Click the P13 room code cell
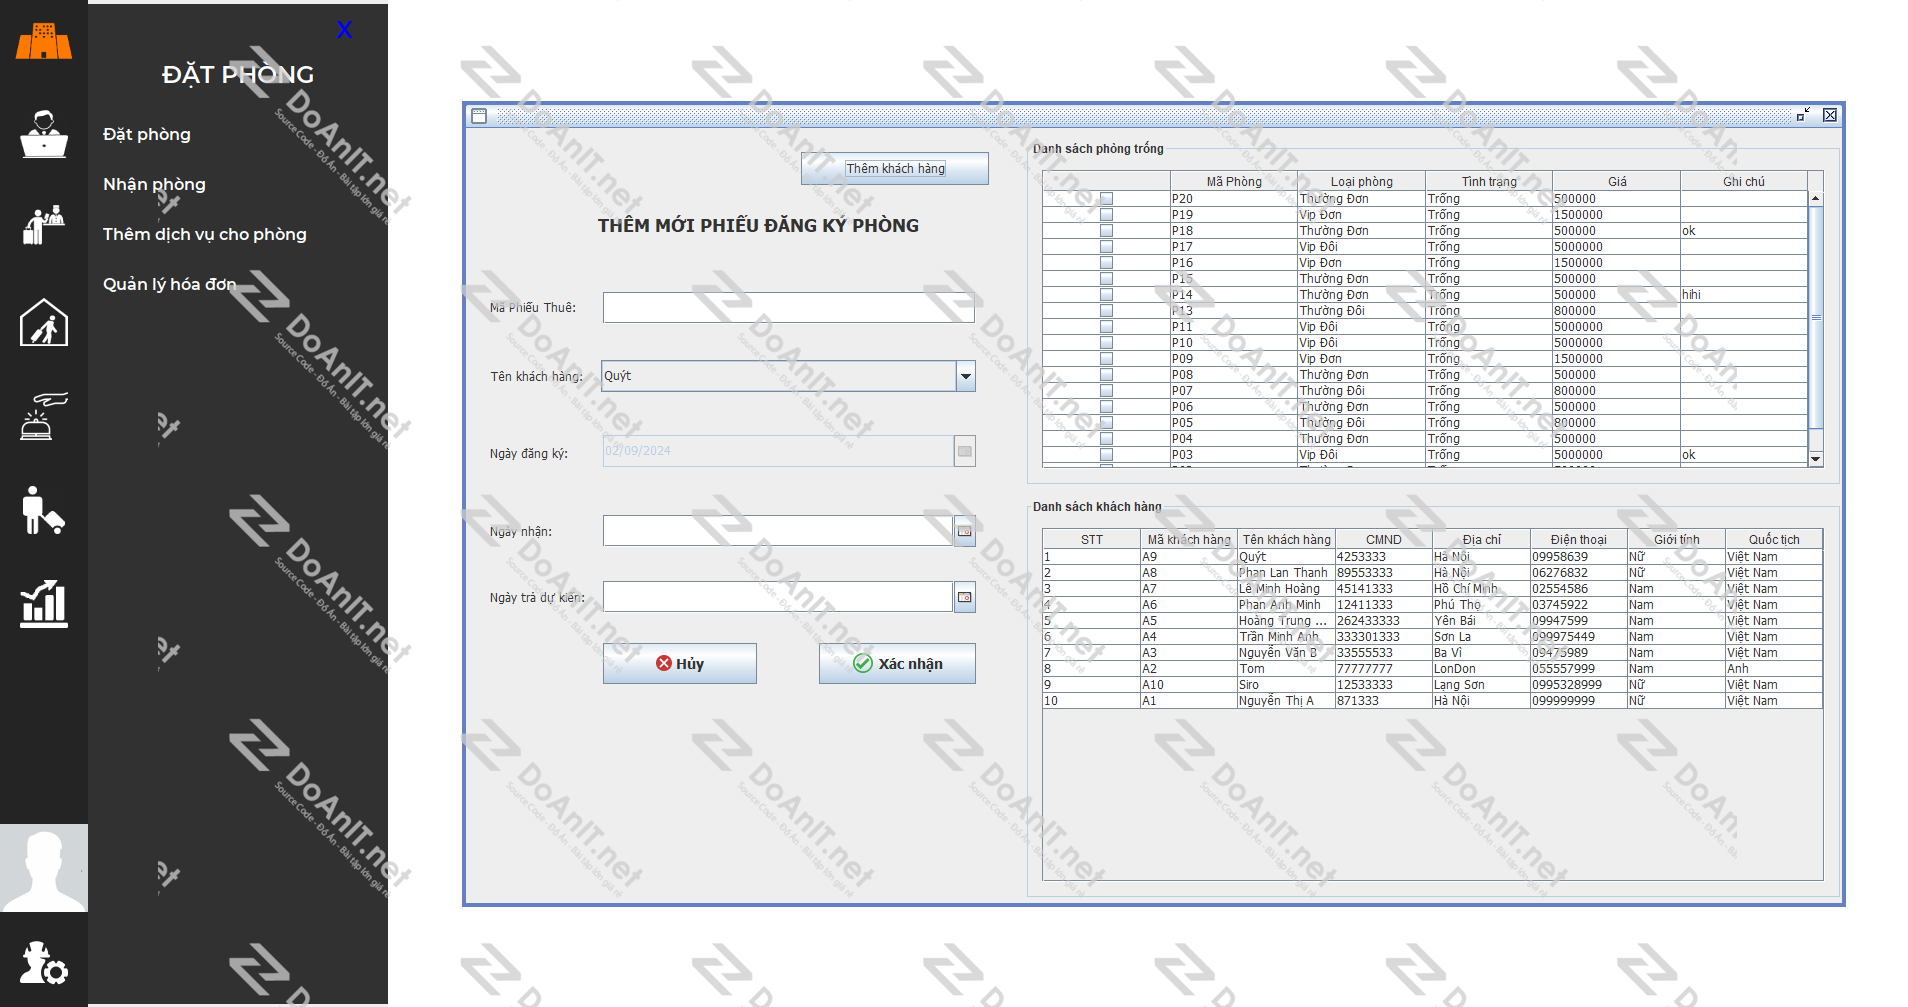The image size is (1908, 1007). click(x=1234, y=311)
